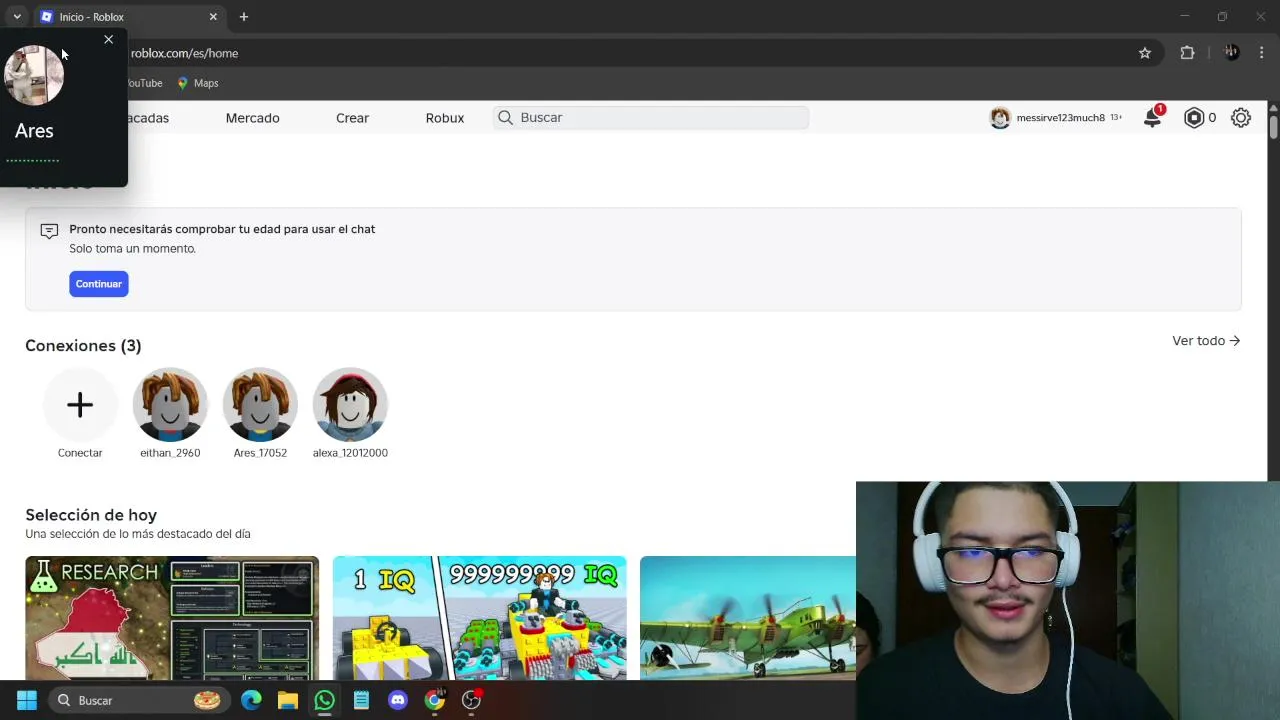Open File Explorer from taskbar
Viewport: 1280px width, 720px height.
pyautogui.click(x=288, y=700)
